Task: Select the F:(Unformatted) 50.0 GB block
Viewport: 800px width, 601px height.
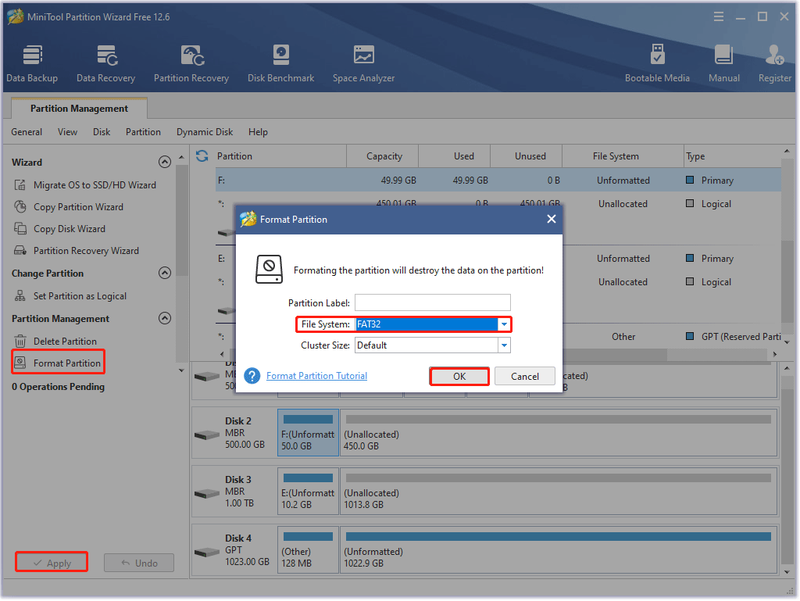Action: coord(308,432)
